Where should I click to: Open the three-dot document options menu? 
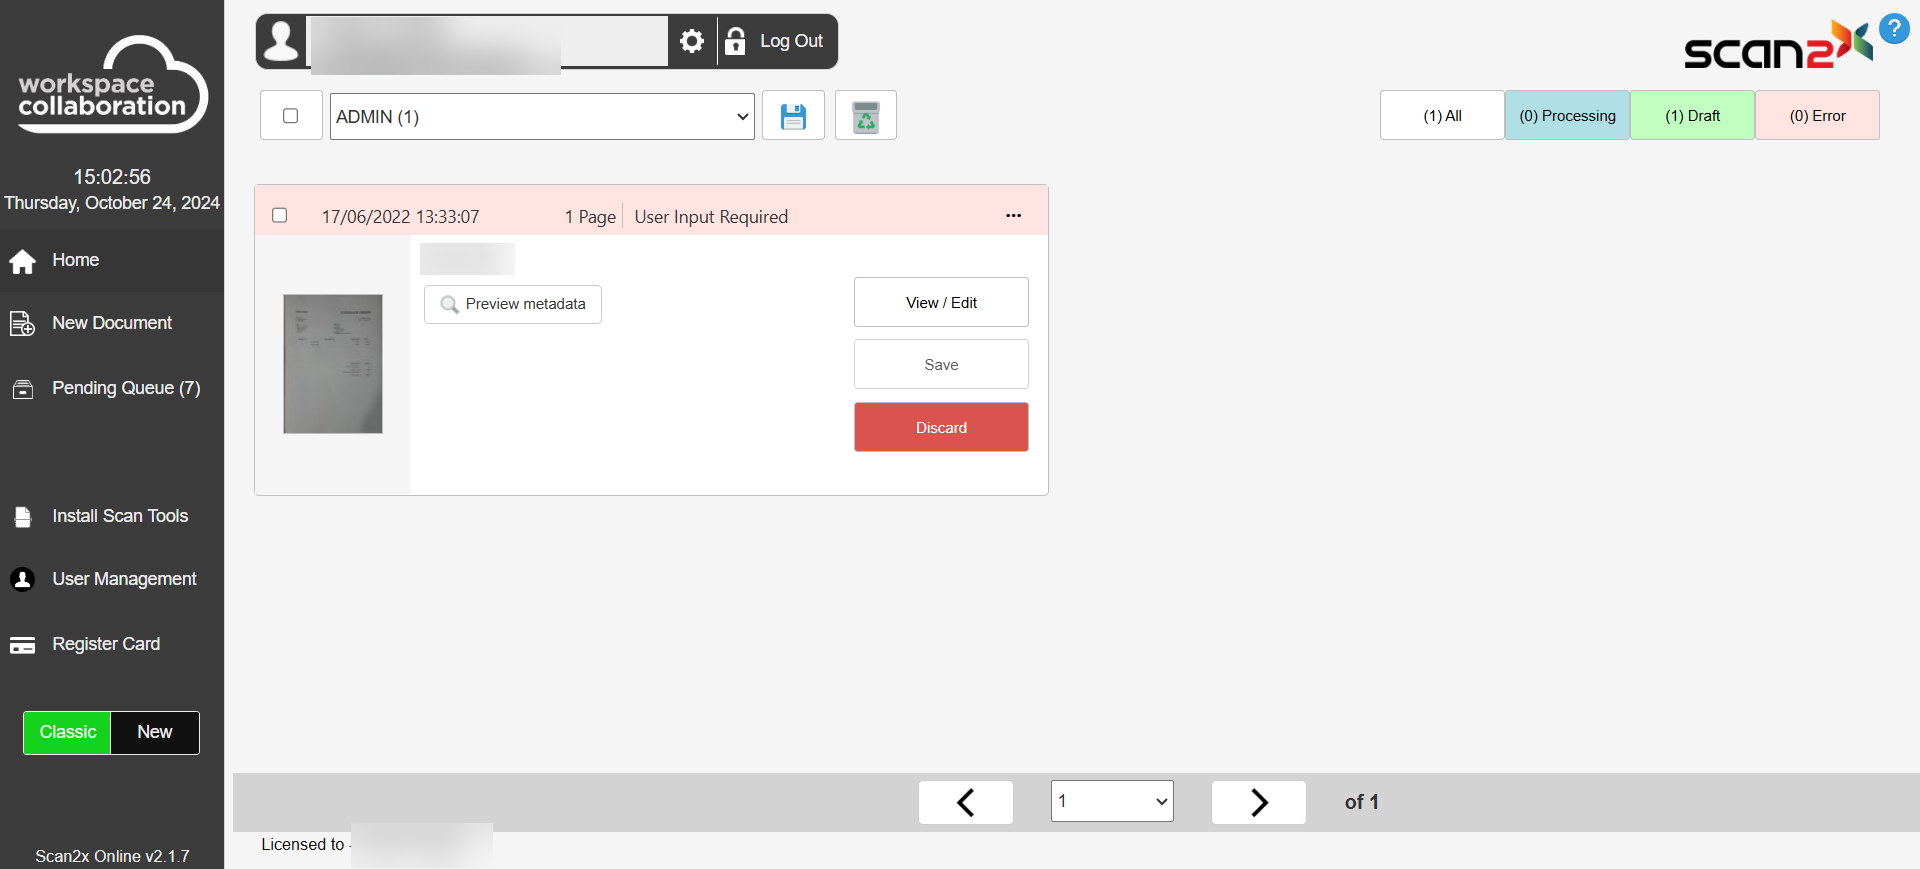tap(1013, 216)
